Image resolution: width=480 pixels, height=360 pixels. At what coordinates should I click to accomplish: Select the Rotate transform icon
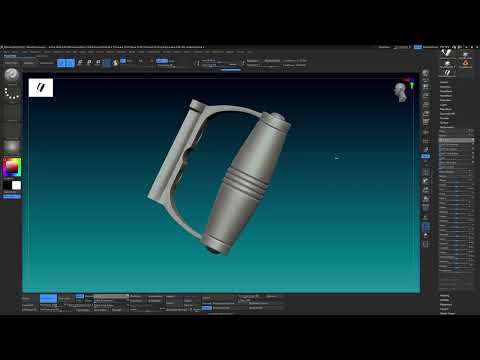[98, 63]
